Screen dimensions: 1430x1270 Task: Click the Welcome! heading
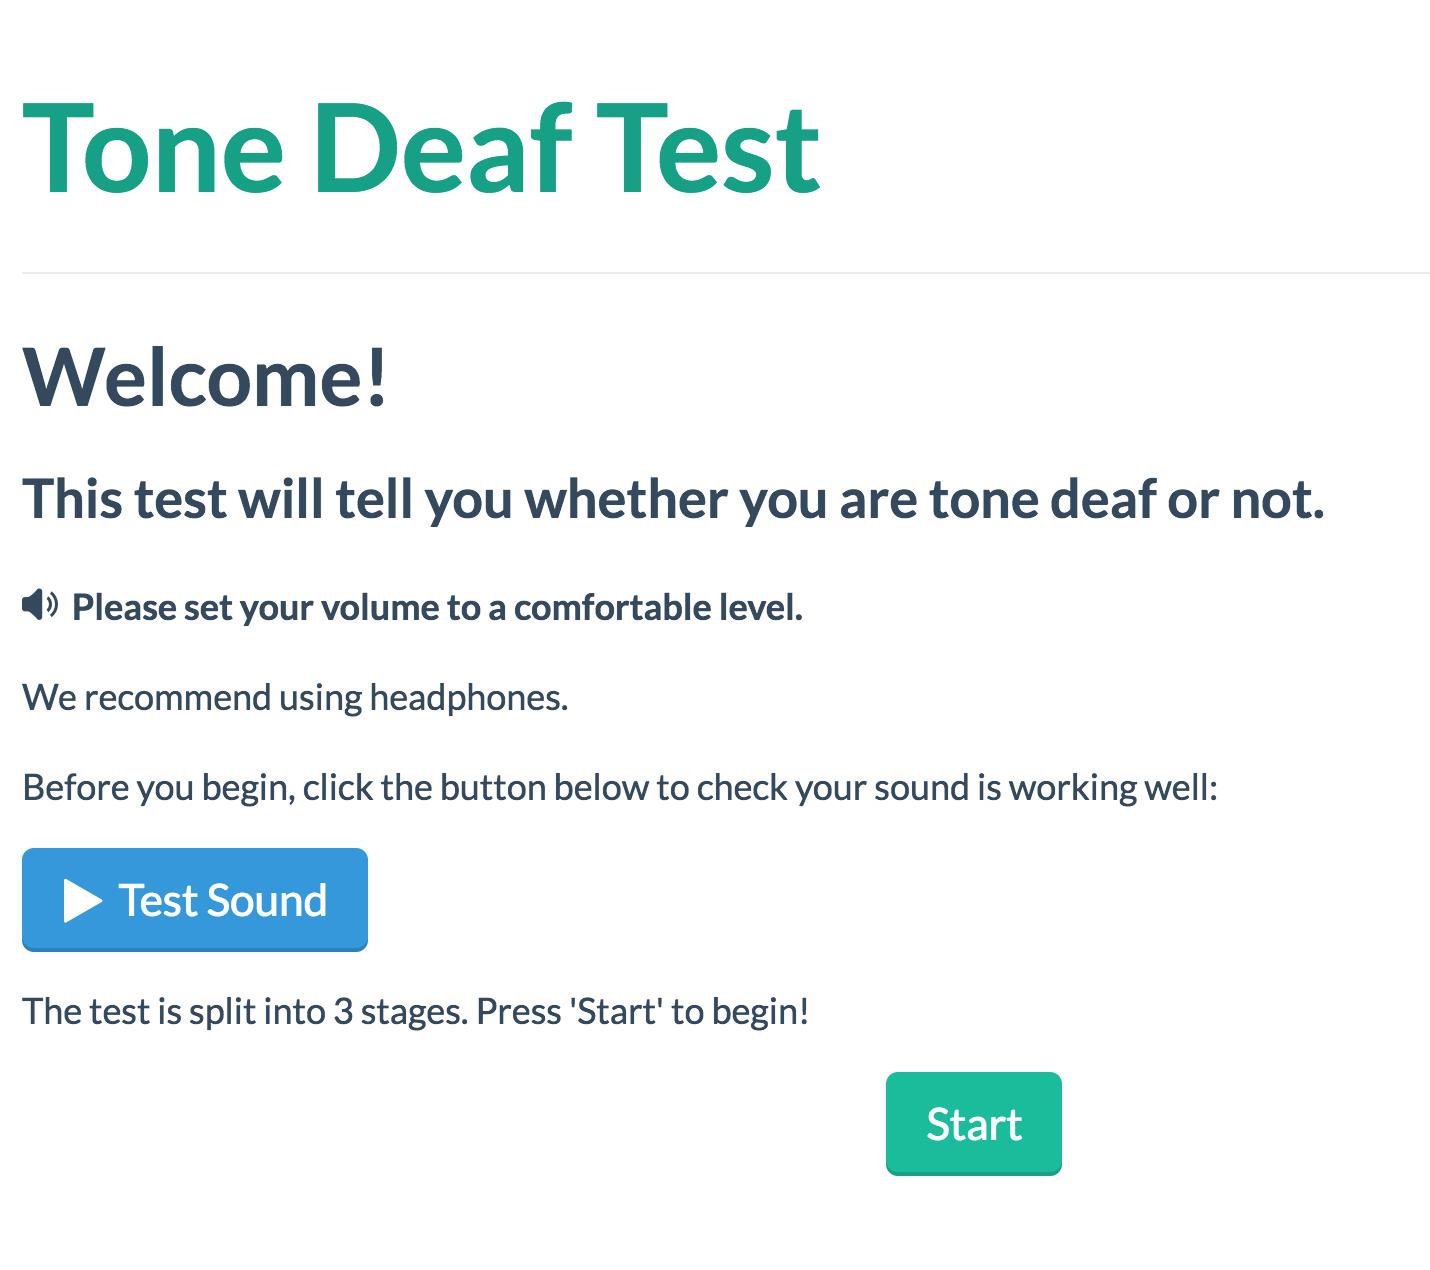pos(205,377)
